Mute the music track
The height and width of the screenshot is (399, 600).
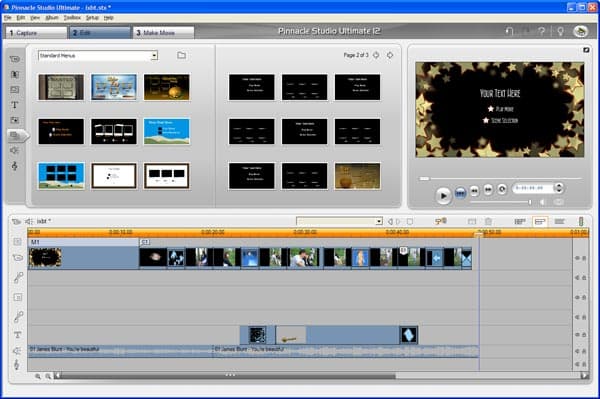(577, 364)
